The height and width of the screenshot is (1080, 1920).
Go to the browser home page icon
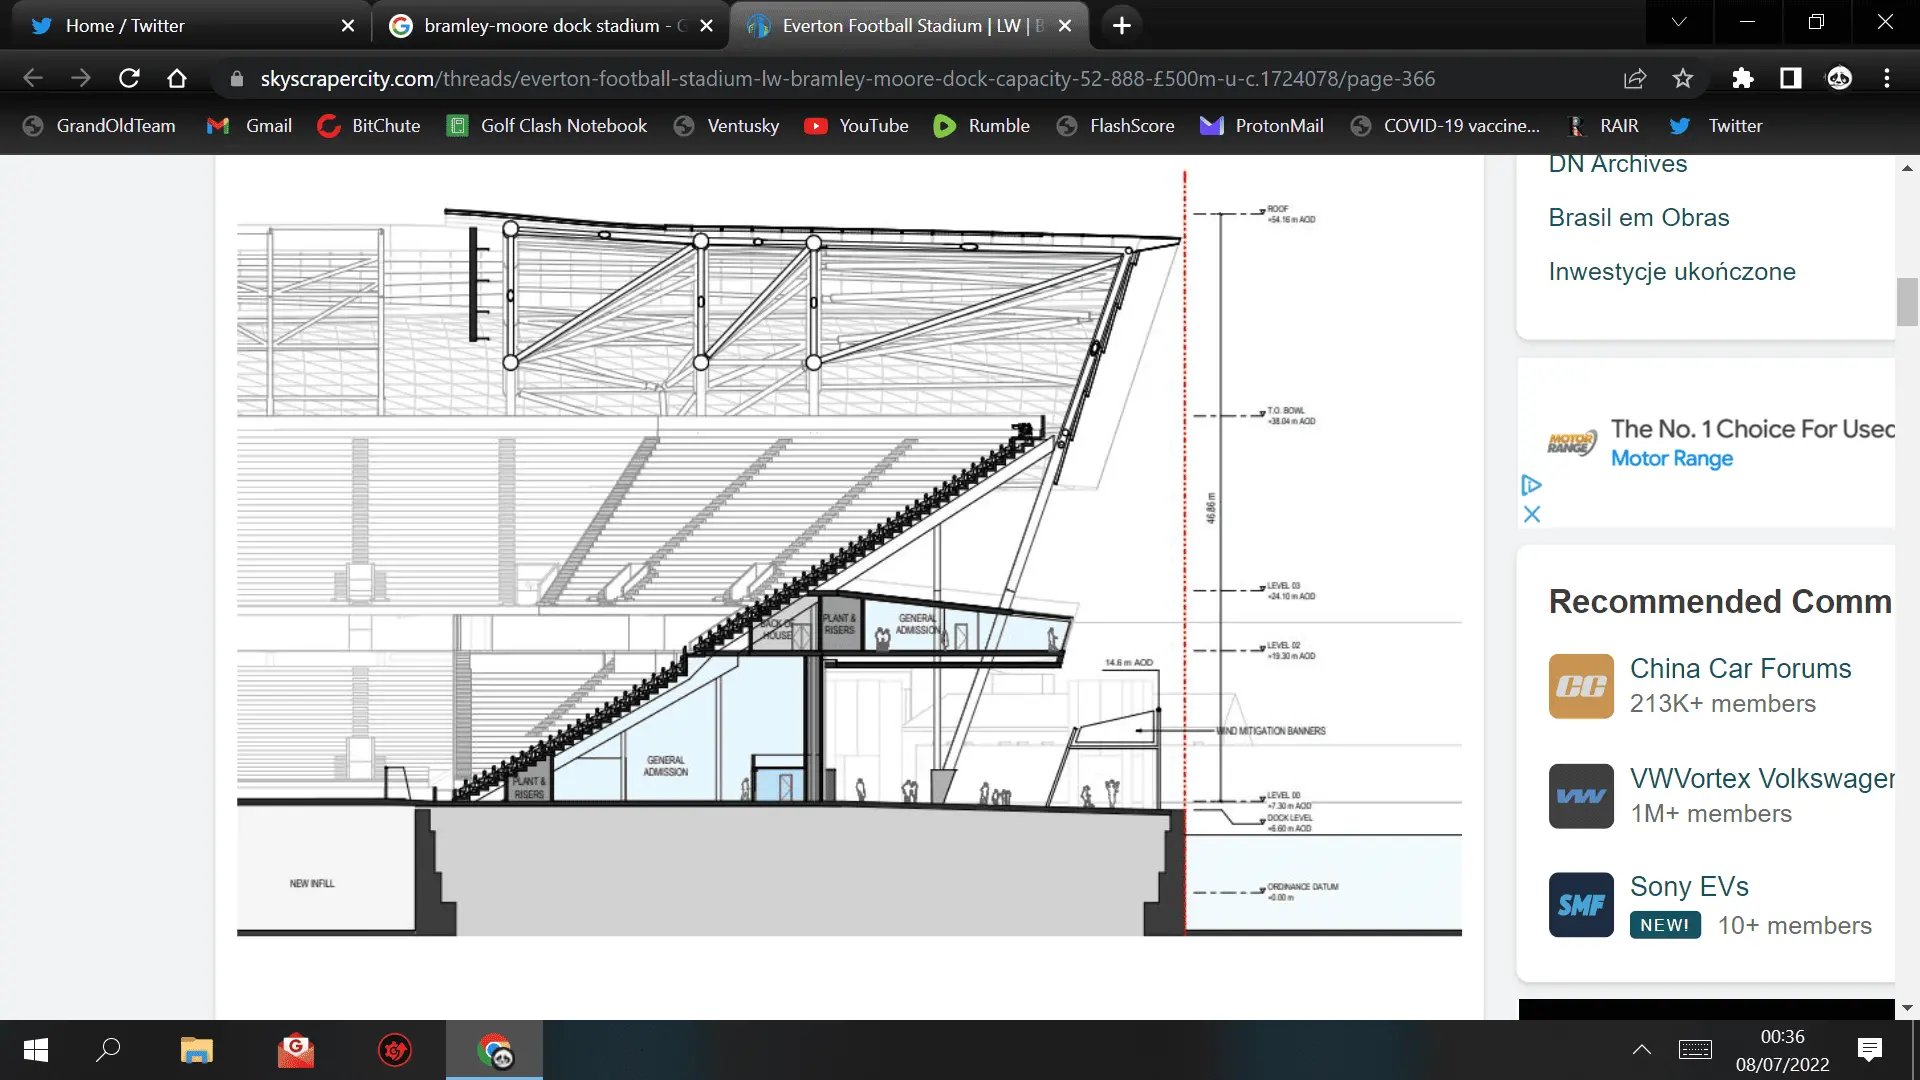pyautogui.click(x=177, y=78)
